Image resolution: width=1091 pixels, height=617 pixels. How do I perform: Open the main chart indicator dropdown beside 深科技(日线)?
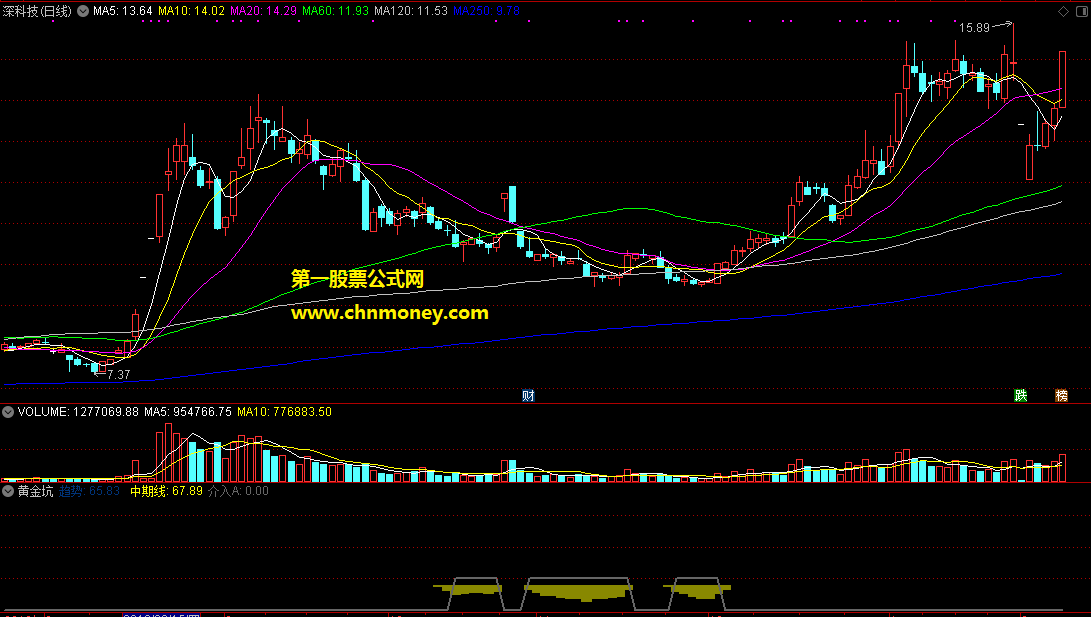click(83, 11)
